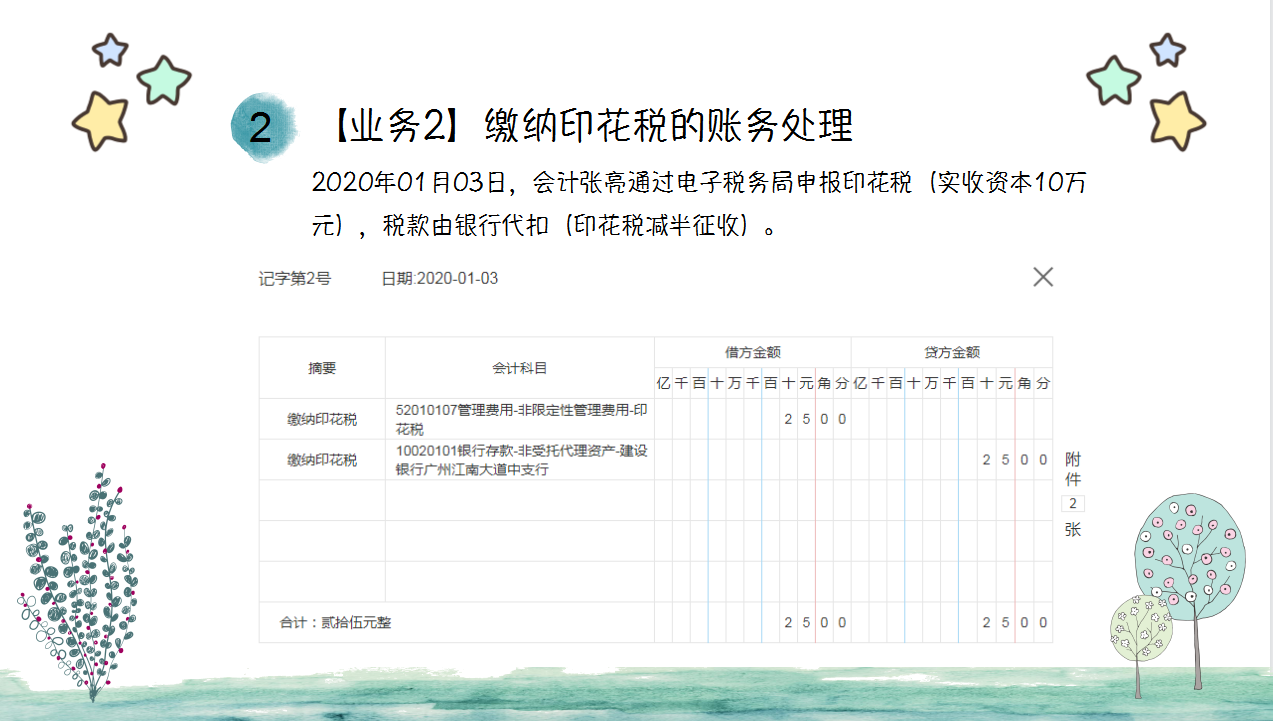The width and height of the screenshot is (1273, 721).
Task: Click the debit total 2500 in the 合计 row
Action: 815,622
